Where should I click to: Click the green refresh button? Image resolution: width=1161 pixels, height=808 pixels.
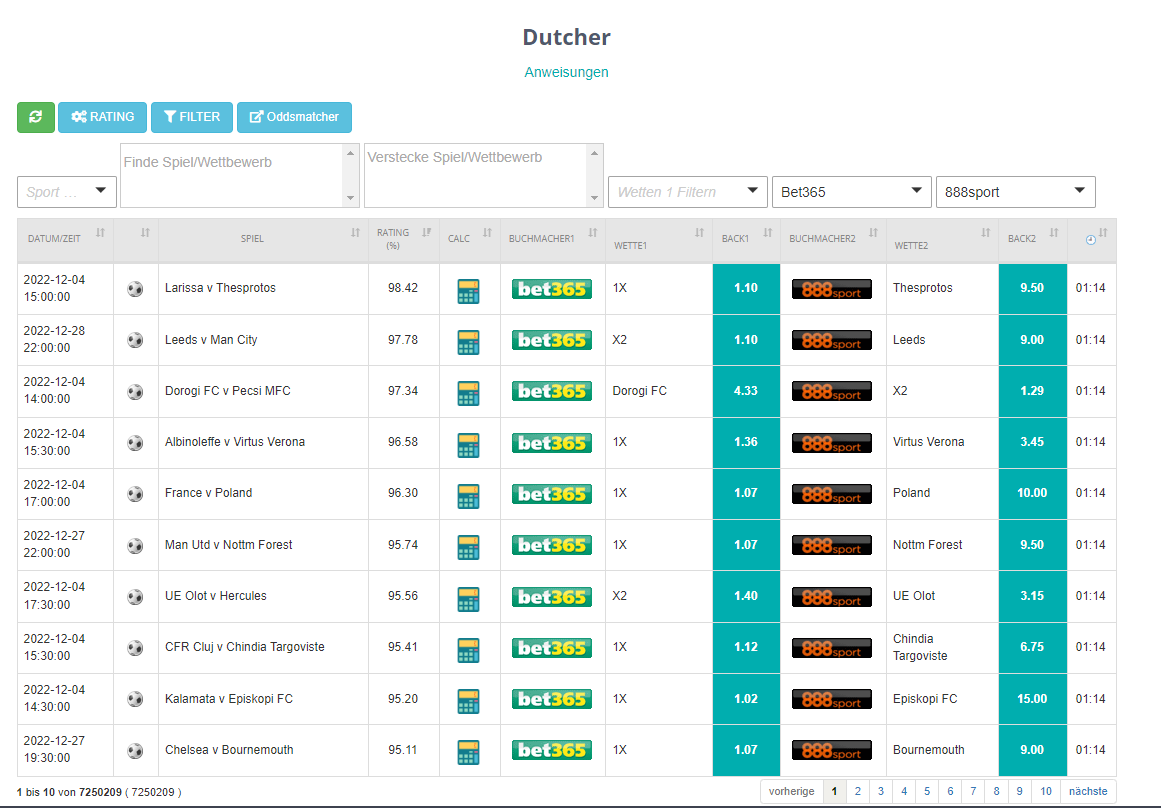coord(36,117)
